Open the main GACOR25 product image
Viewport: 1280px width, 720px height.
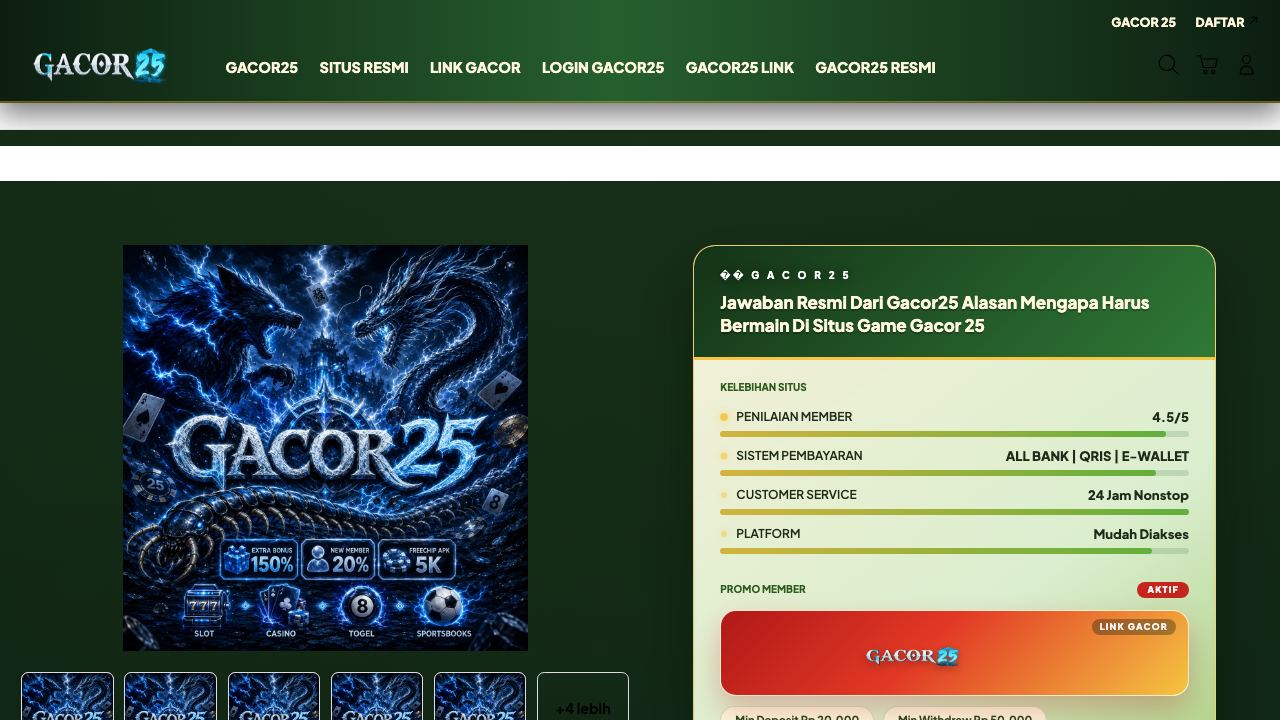325,448
